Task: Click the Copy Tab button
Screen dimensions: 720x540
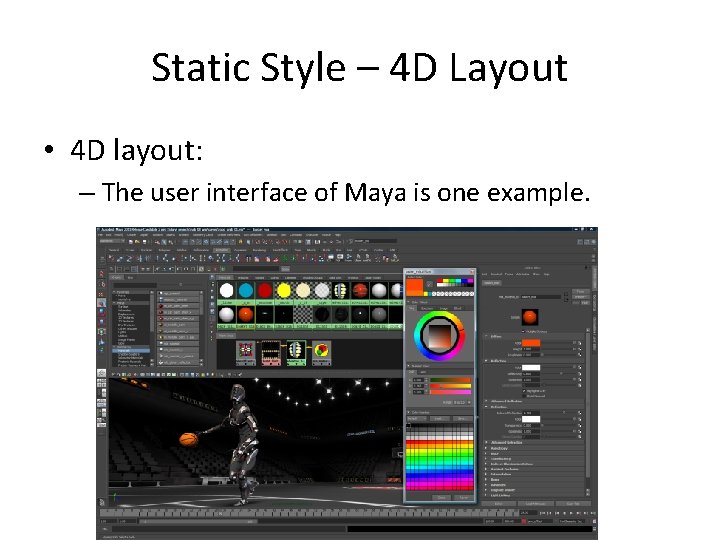Action: click(x=573, y=504)
